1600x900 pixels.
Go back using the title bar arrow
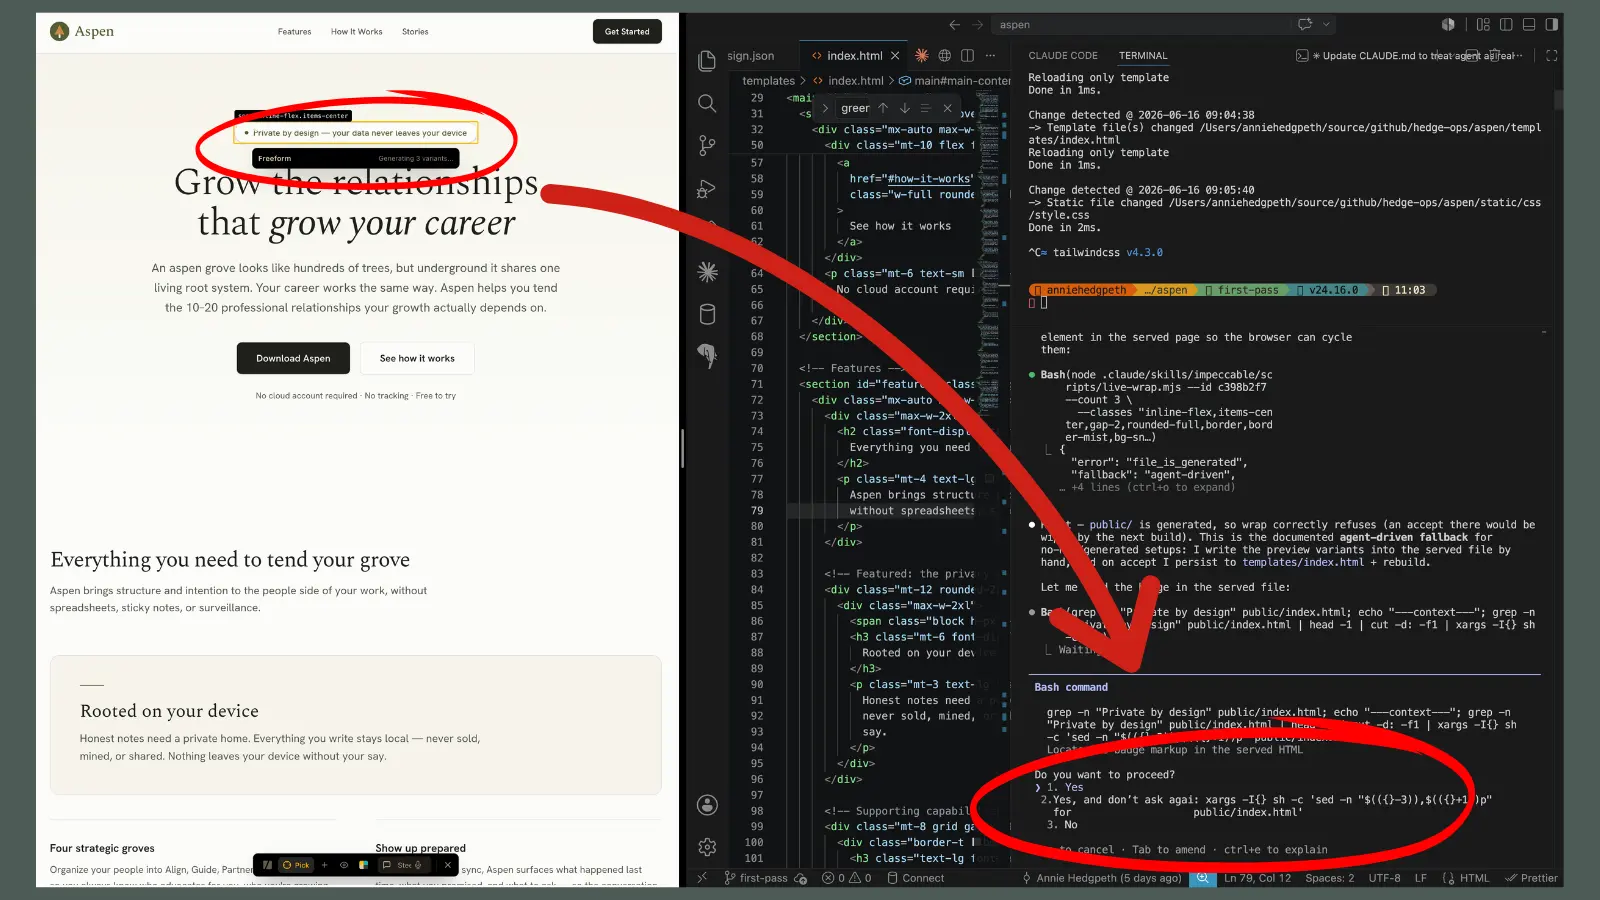tap(954, 24)
